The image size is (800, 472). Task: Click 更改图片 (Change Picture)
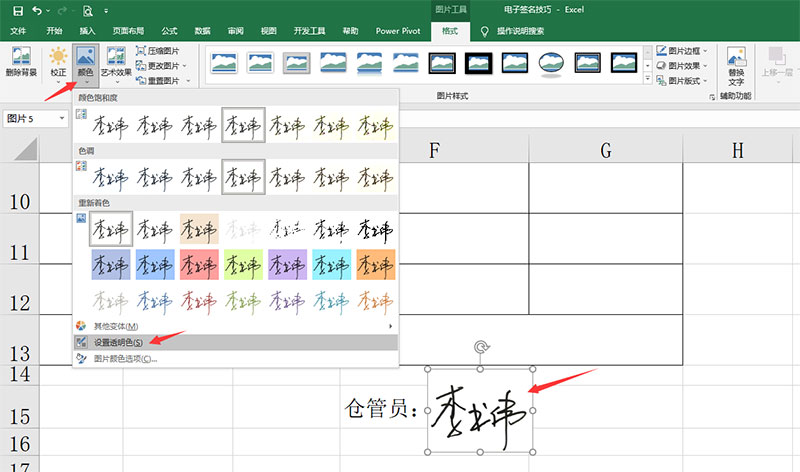tap(158, 66)
